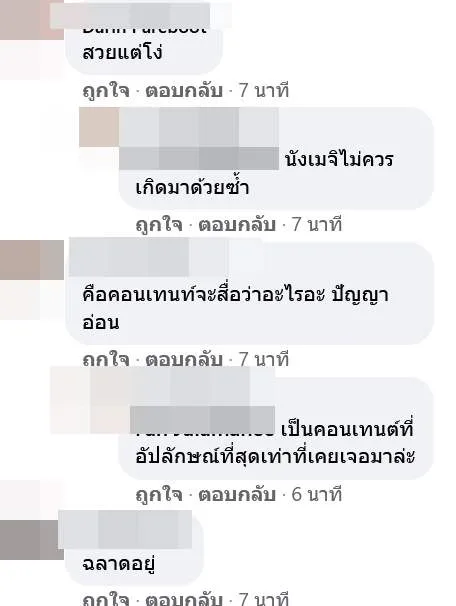Open the 7 นาที timestamp under "สวยแต่โง่"

(264, 90)
